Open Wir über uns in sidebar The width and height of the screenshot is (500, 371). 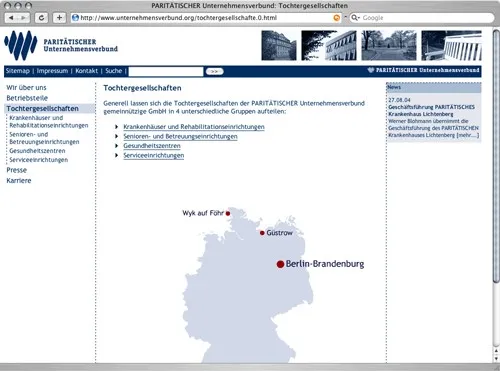[x=26, y=87]
